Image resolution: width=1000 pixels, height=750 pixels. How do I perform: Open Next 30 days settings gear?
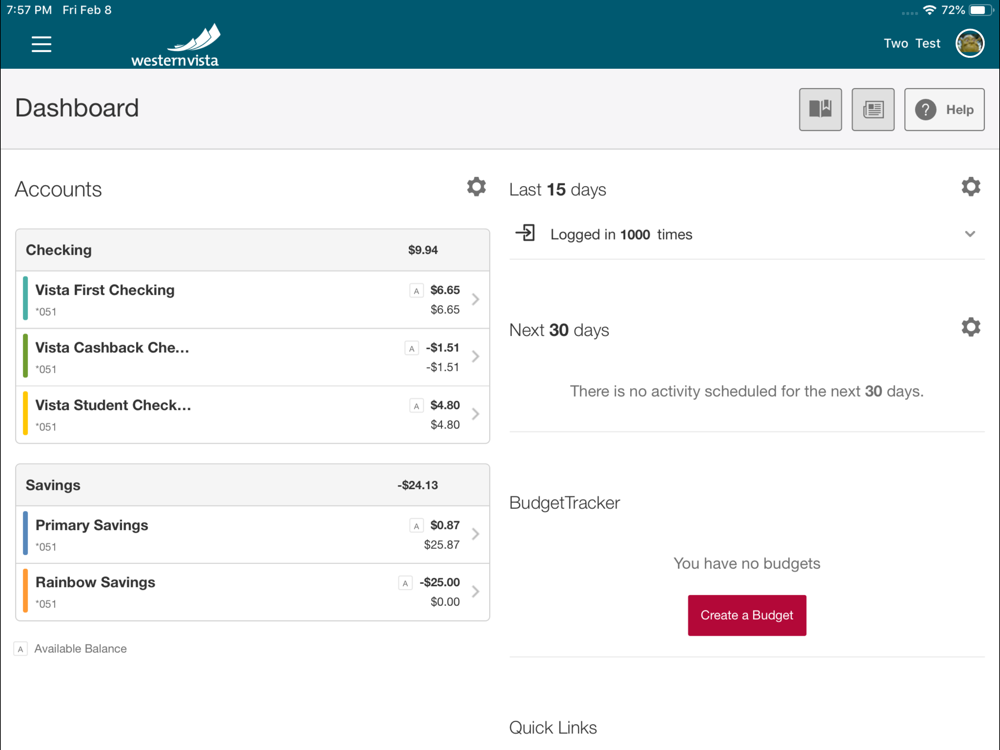tap(970, 327)
